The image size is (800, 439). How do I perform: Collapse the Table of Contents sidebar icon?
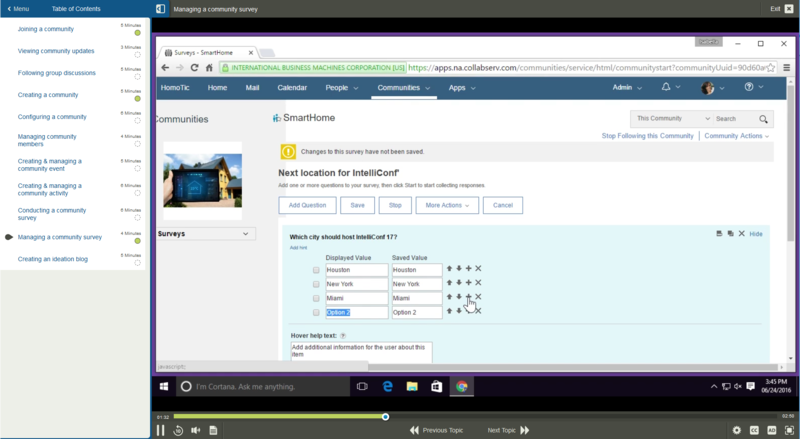160,9
